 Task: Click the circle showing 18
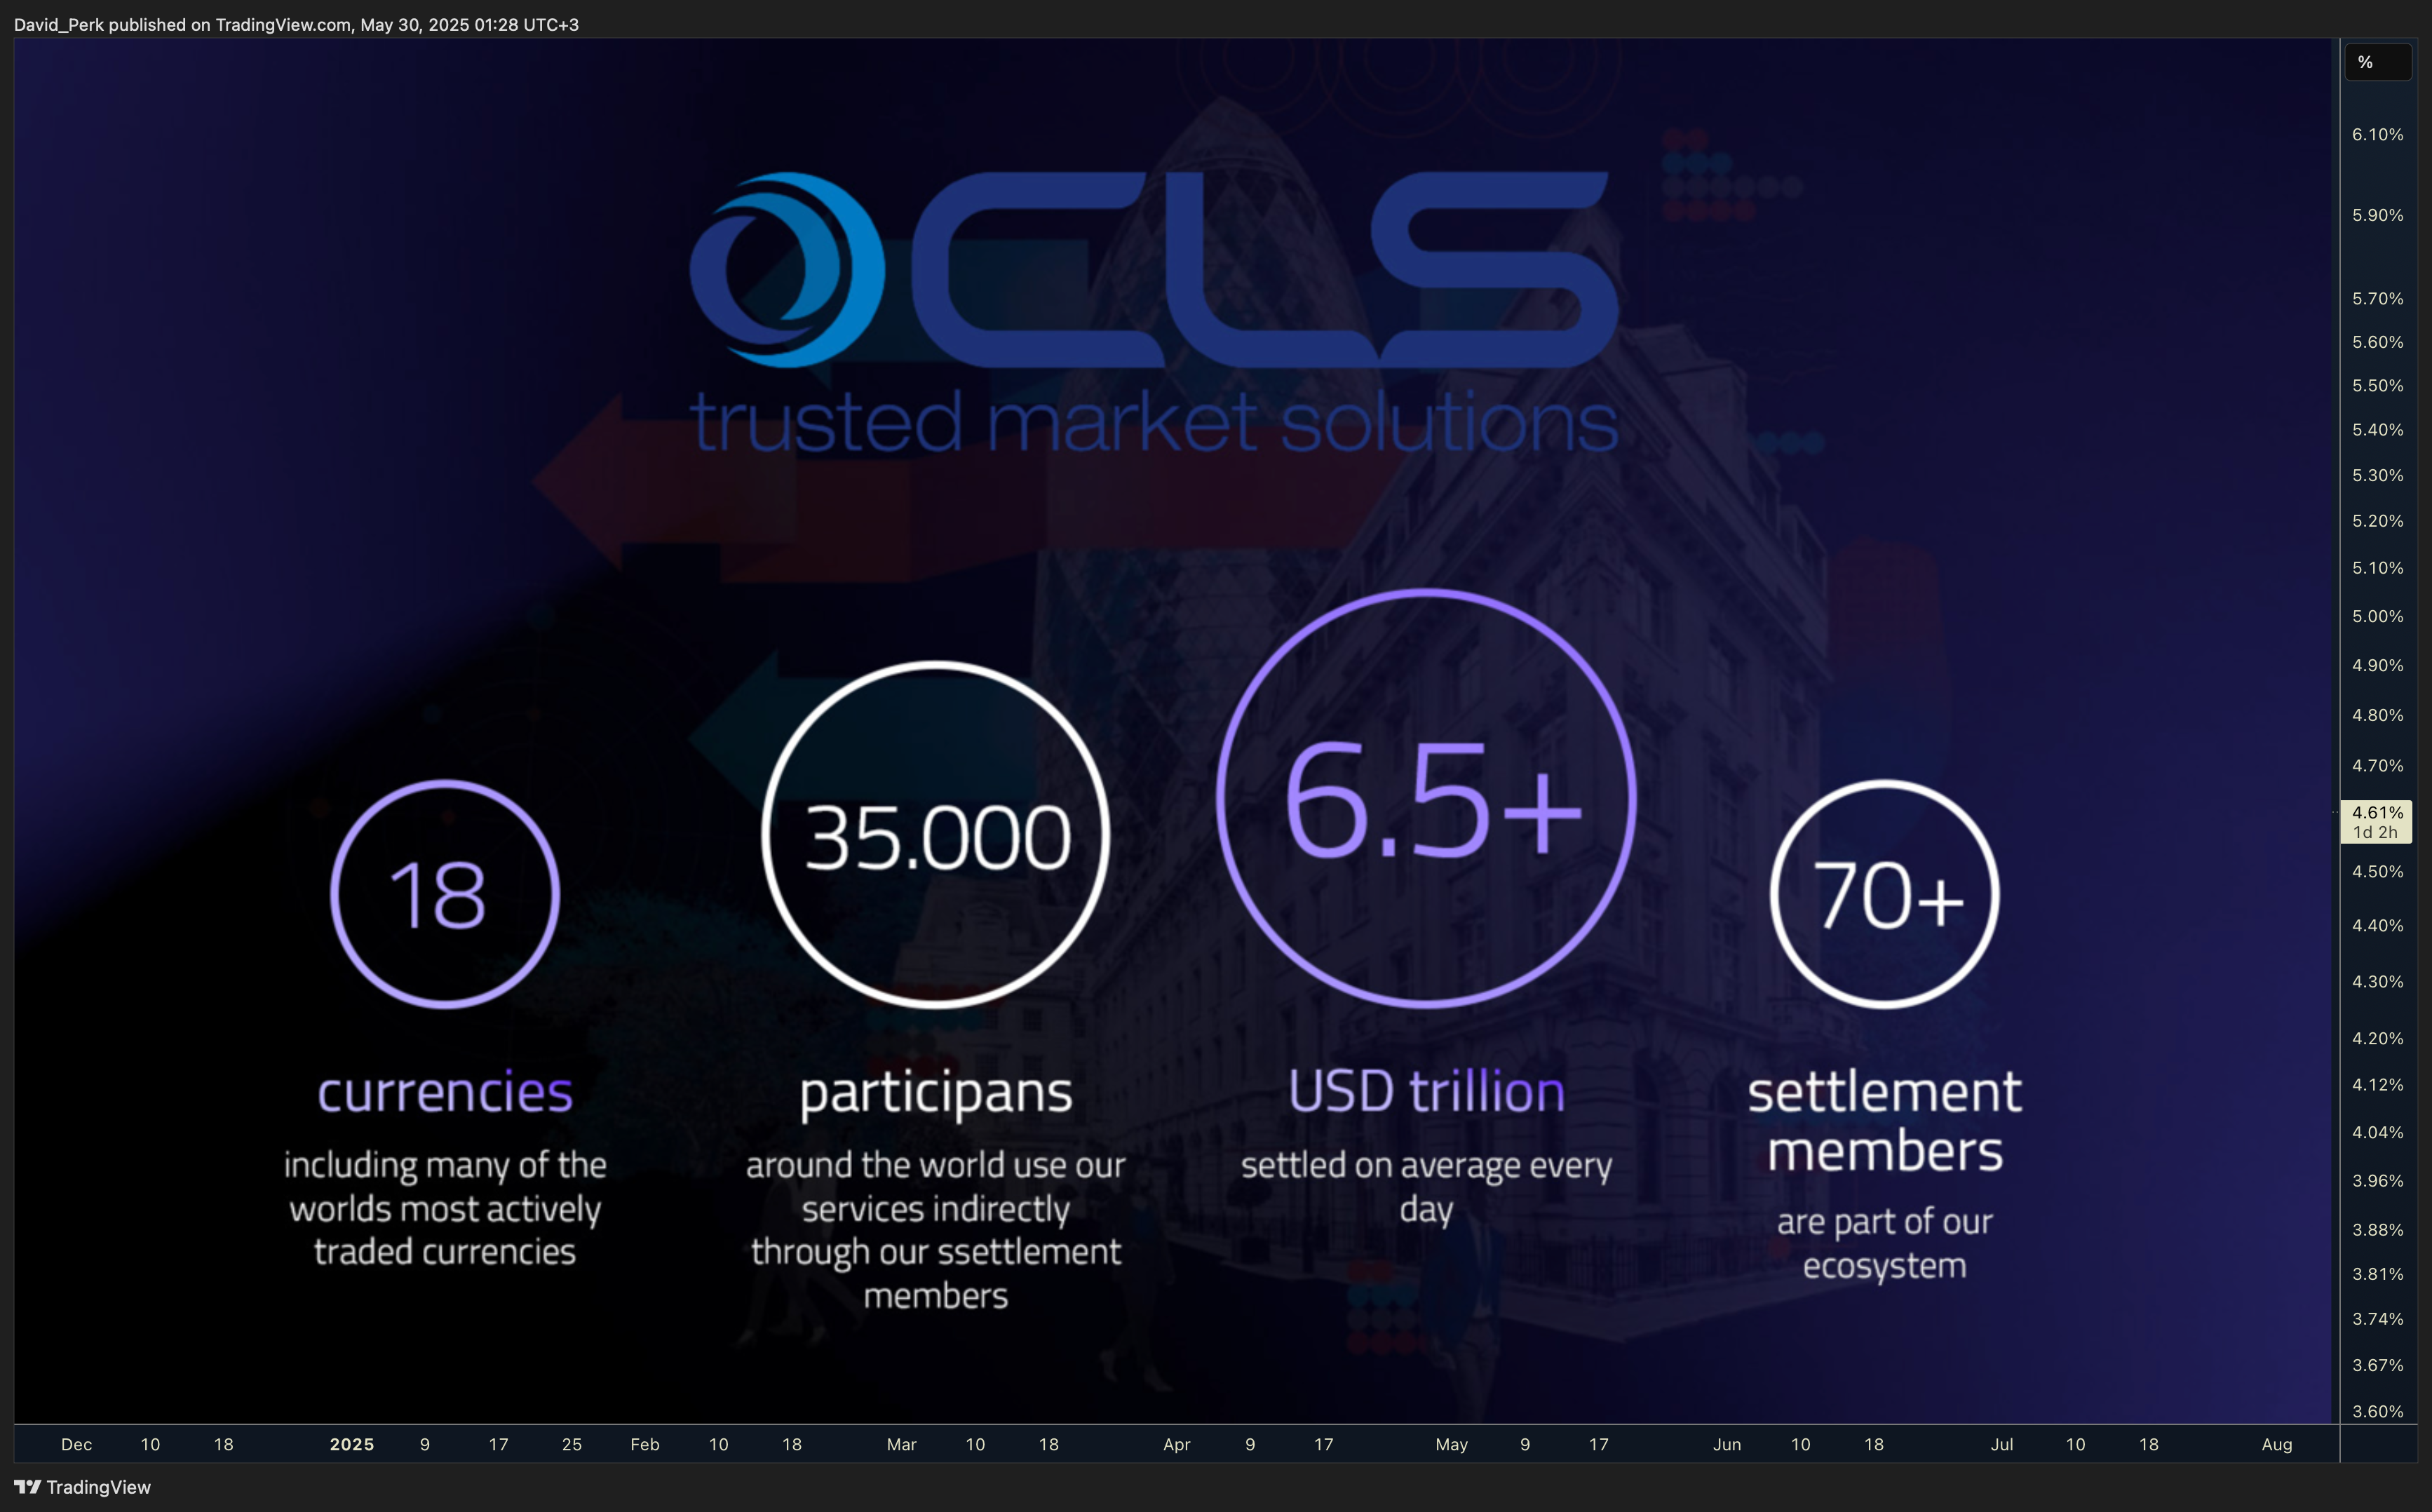tap(445, 894)
